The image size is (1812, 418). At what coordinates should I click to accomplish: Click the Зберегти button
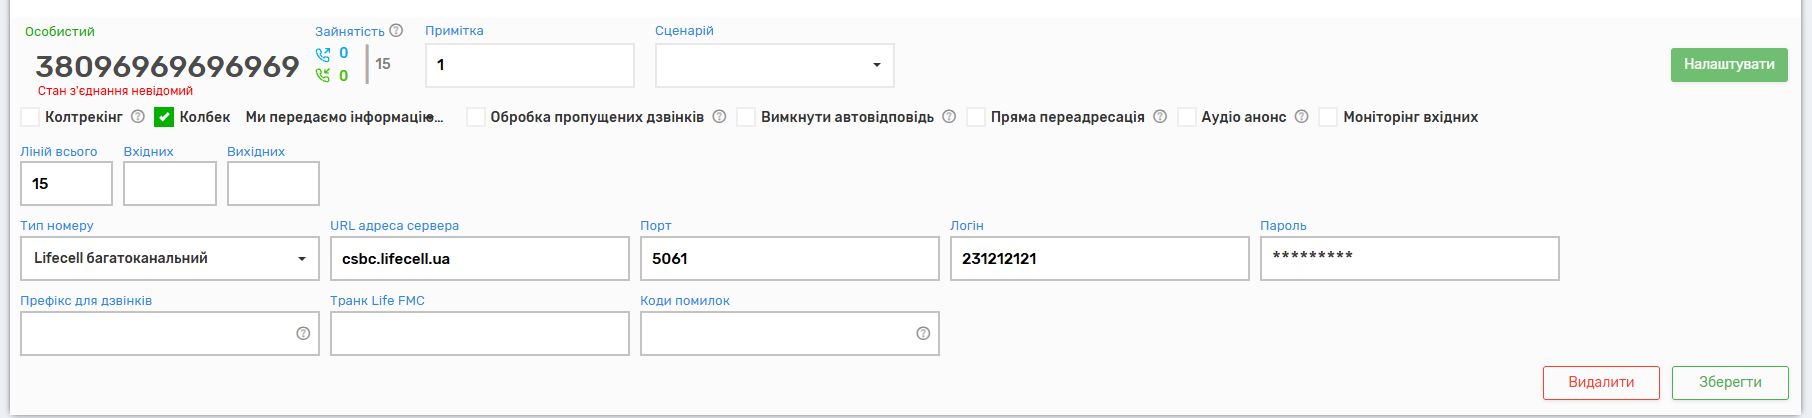pyautogui.click(x=1730, y=383)
